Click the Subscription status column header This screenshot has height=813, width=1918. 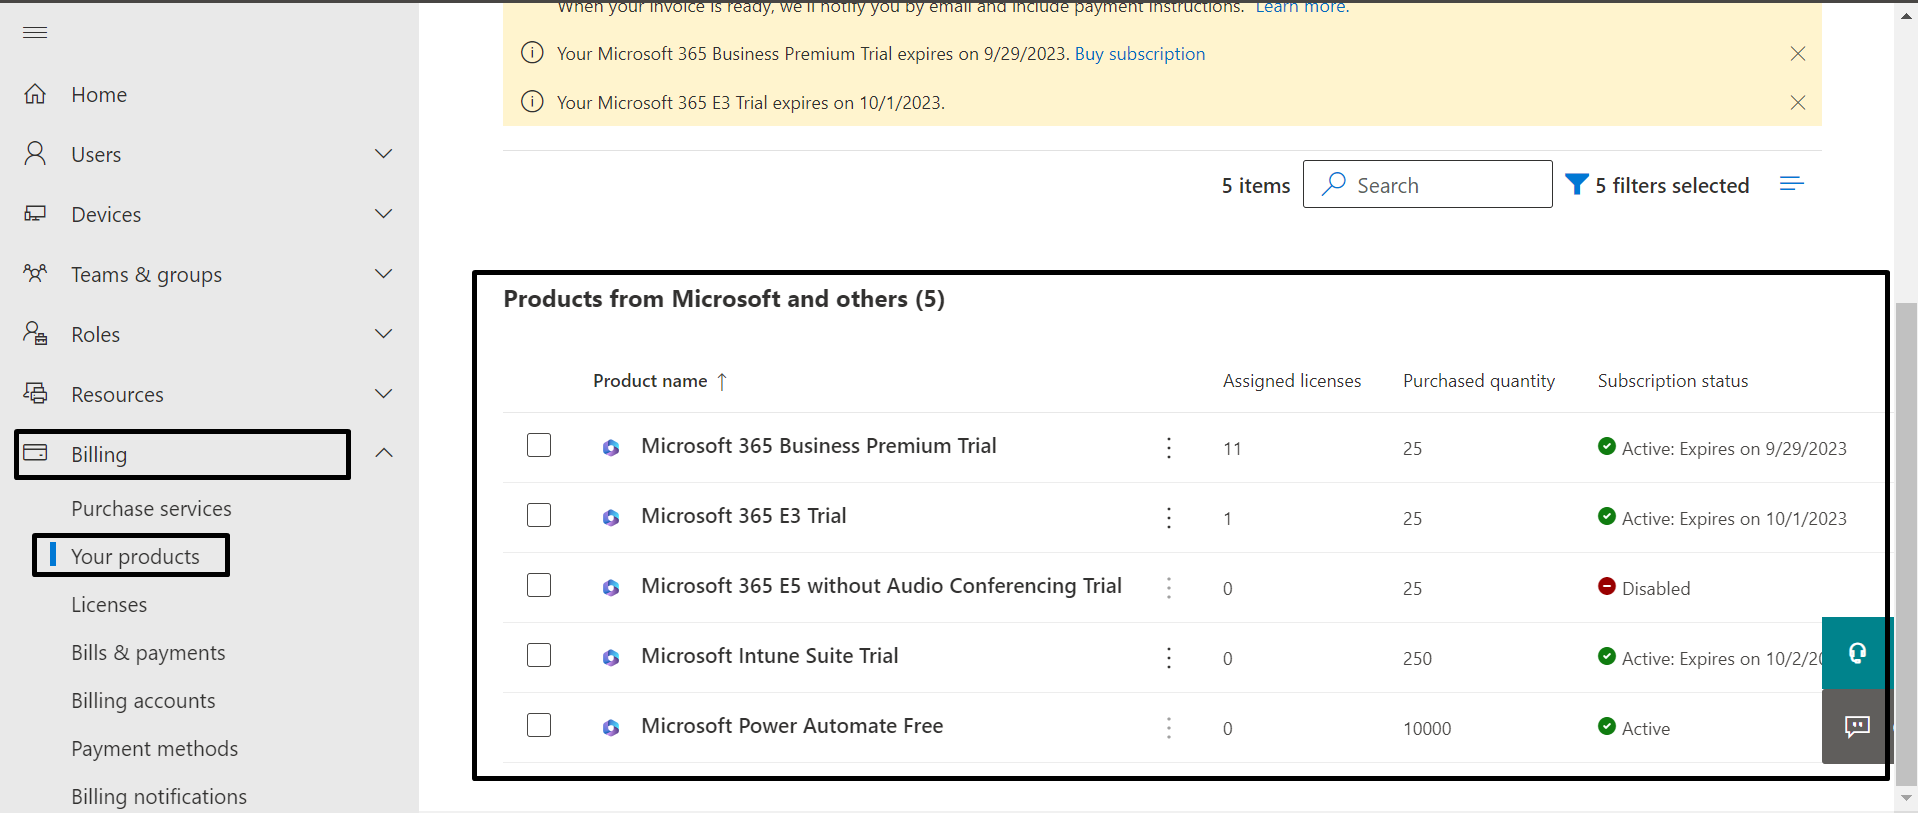[x=1672, y=381]
